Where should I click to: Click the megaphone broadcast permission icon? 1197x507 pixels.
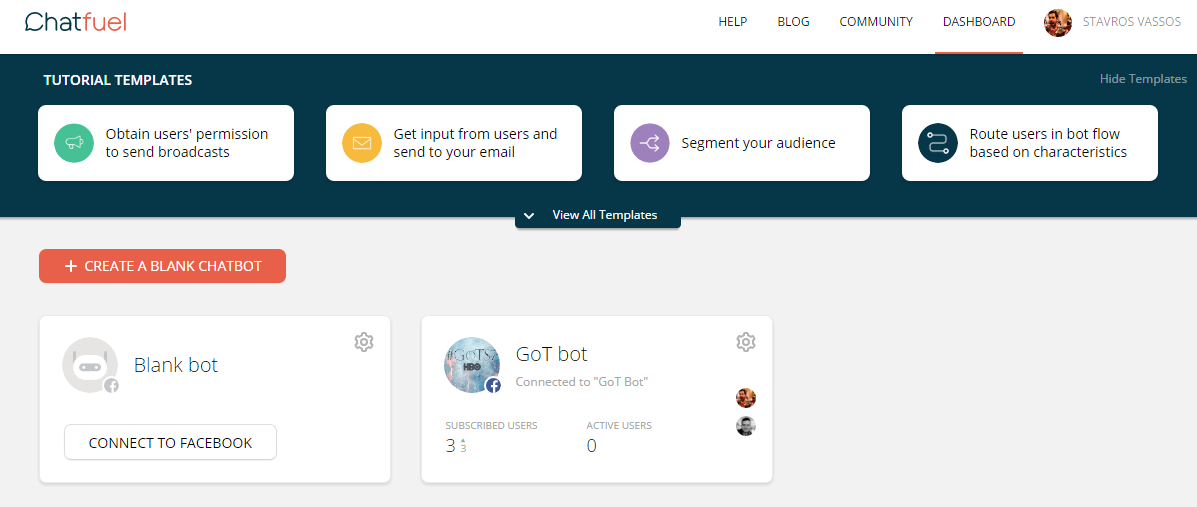tap(74, 143)
